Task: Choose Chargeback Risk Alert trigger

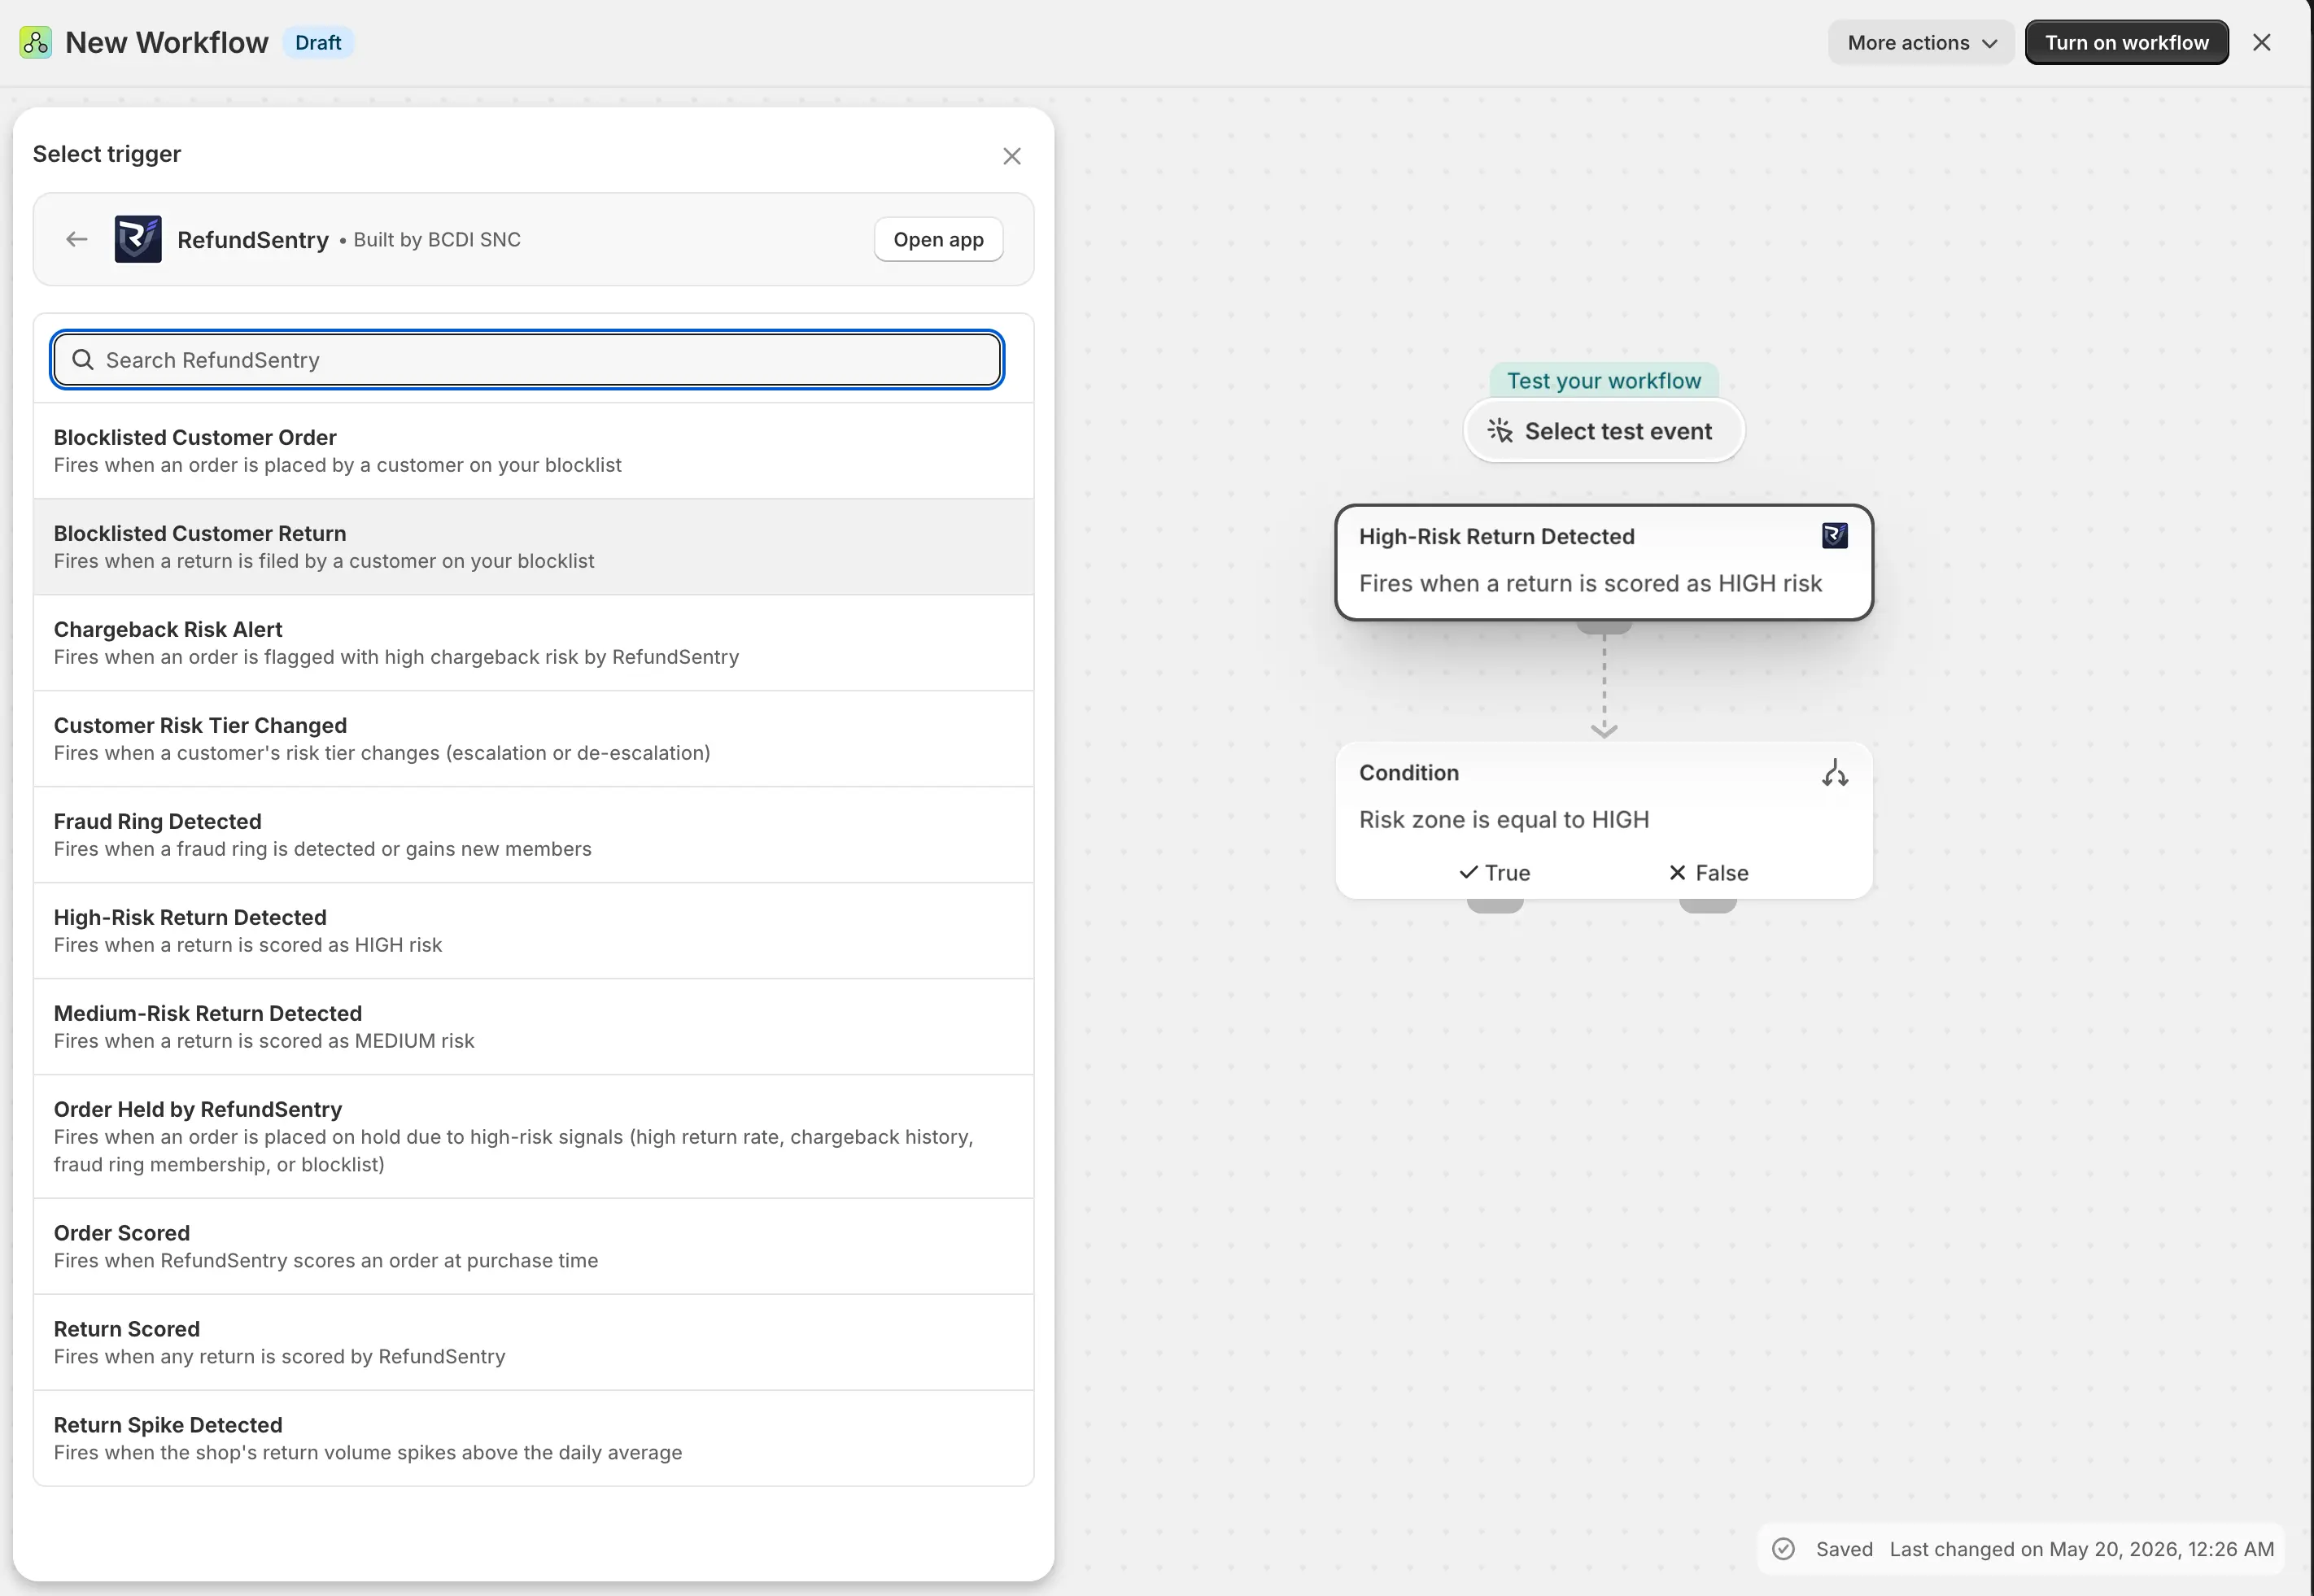Action: 533,643
